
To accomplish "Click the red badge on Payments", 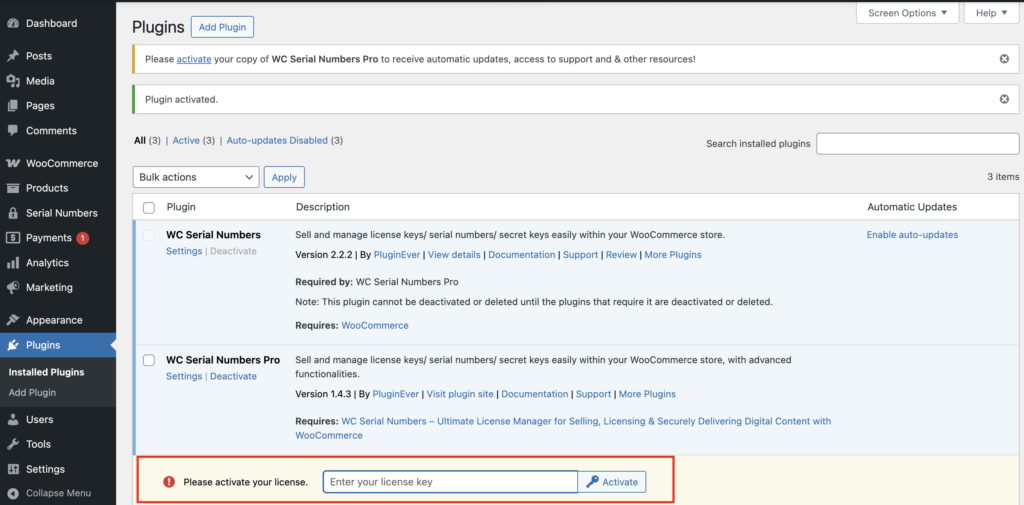I will pyautogui.click(x=82, y=238).
